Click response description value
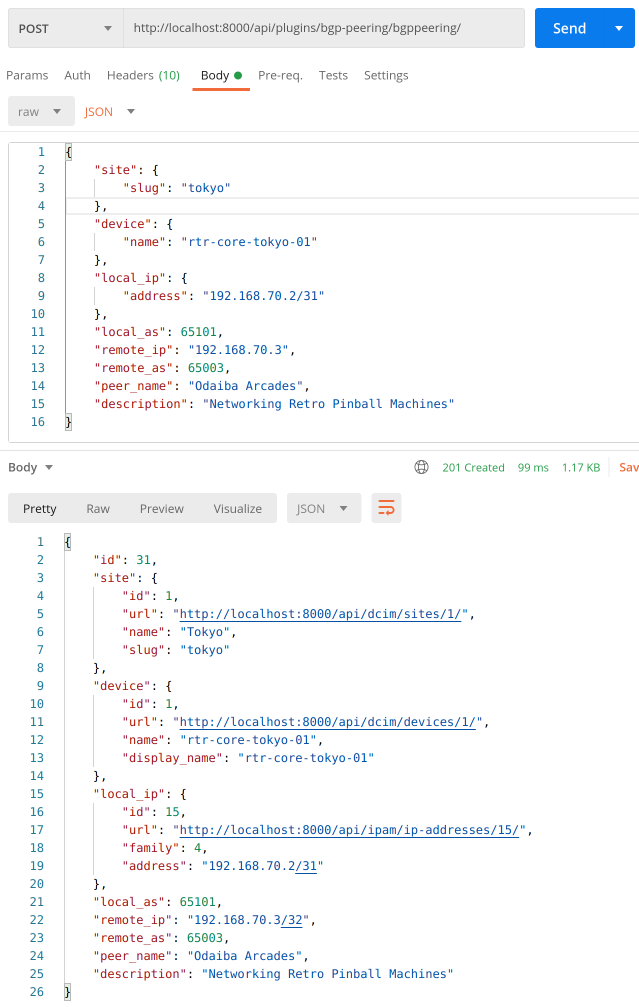The image size is (639, 1007). tap(328, 974)
